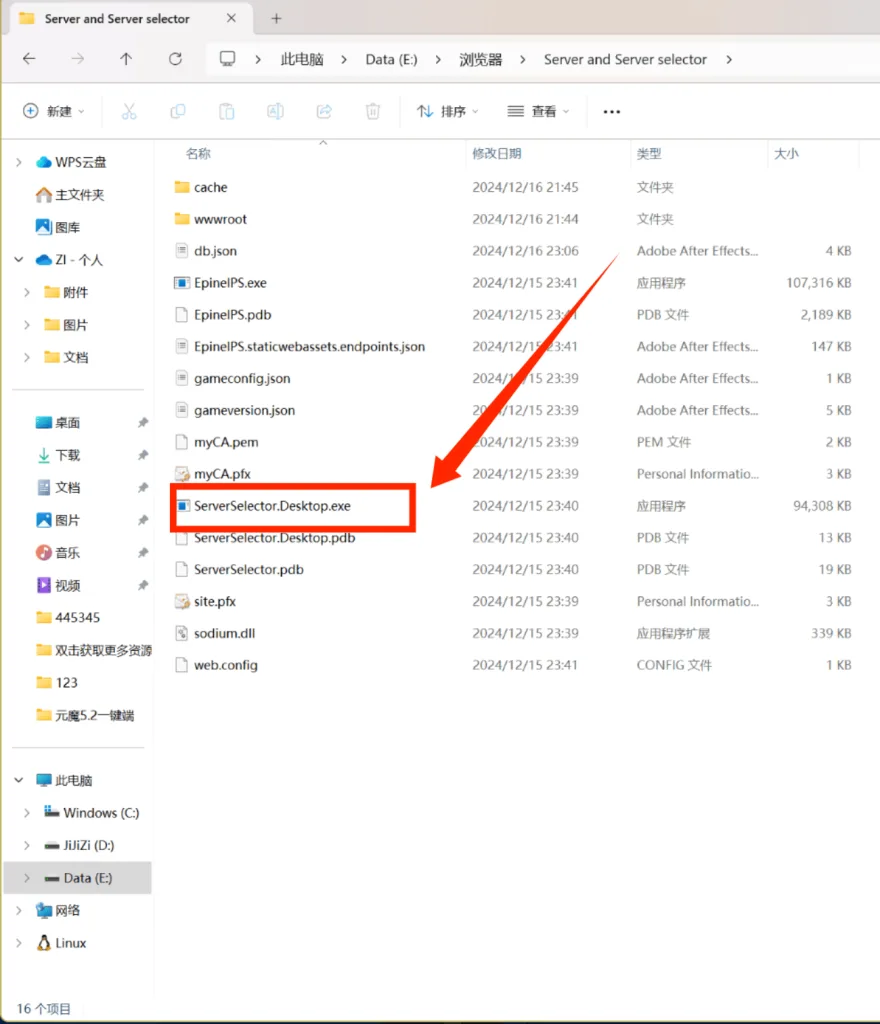Open the 新建 (New) dropdown
880x1024 pixels.
tap(54, 112)
